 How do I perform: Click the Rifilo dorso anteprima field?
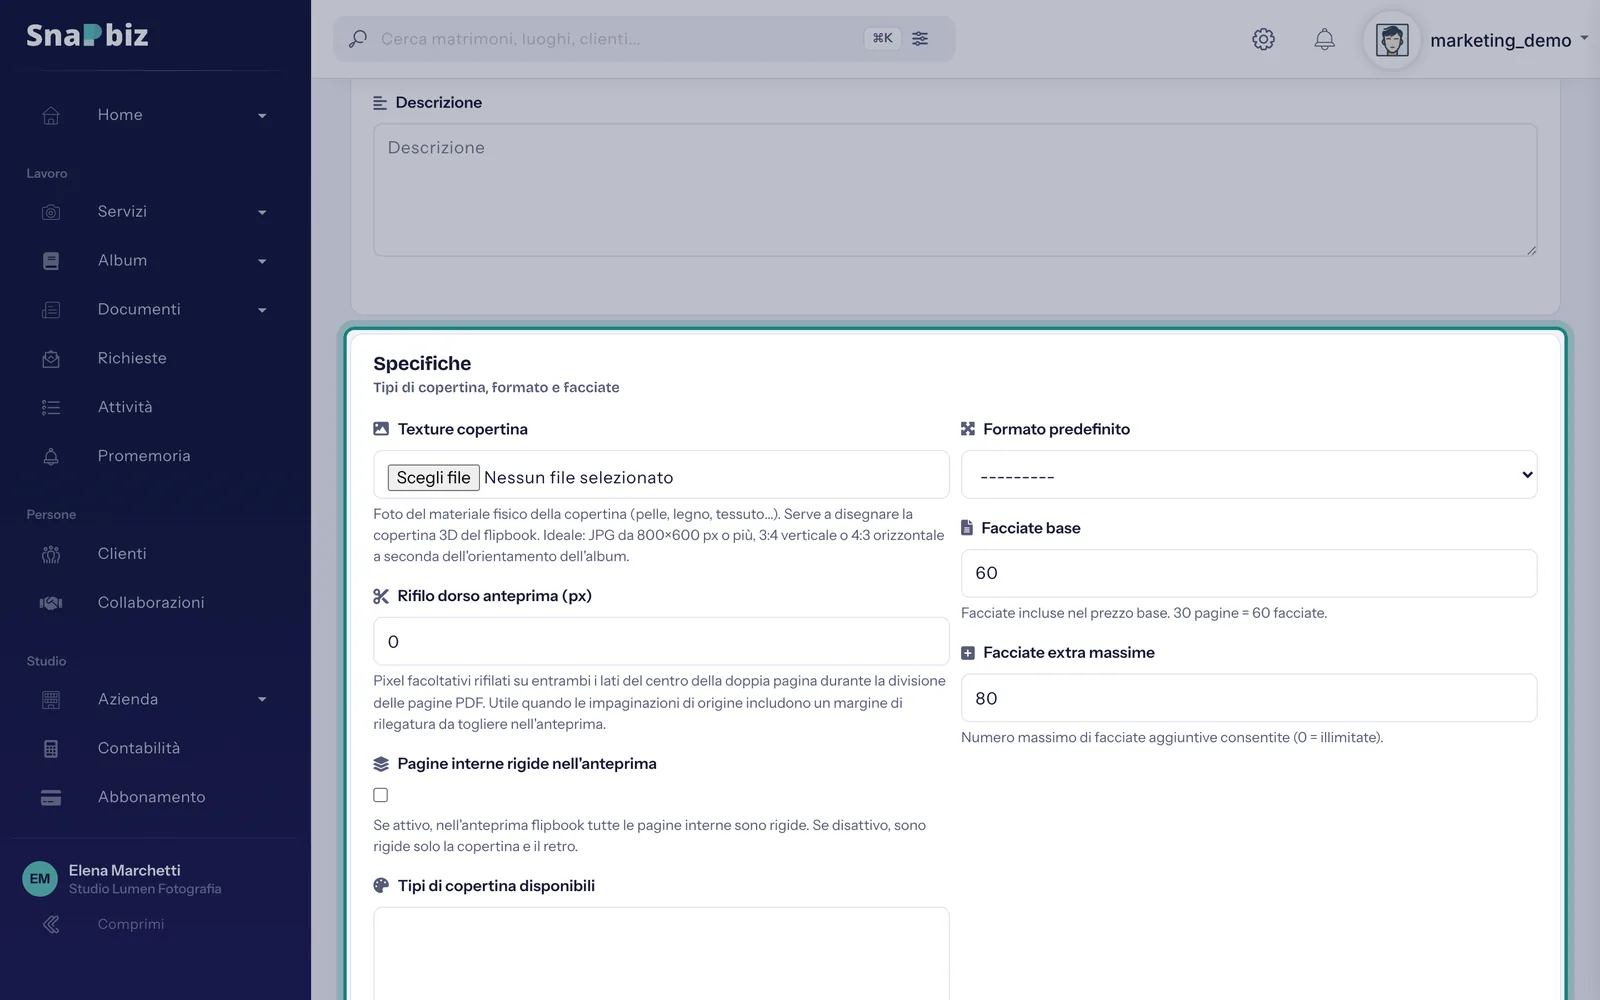tap(661, 641)
